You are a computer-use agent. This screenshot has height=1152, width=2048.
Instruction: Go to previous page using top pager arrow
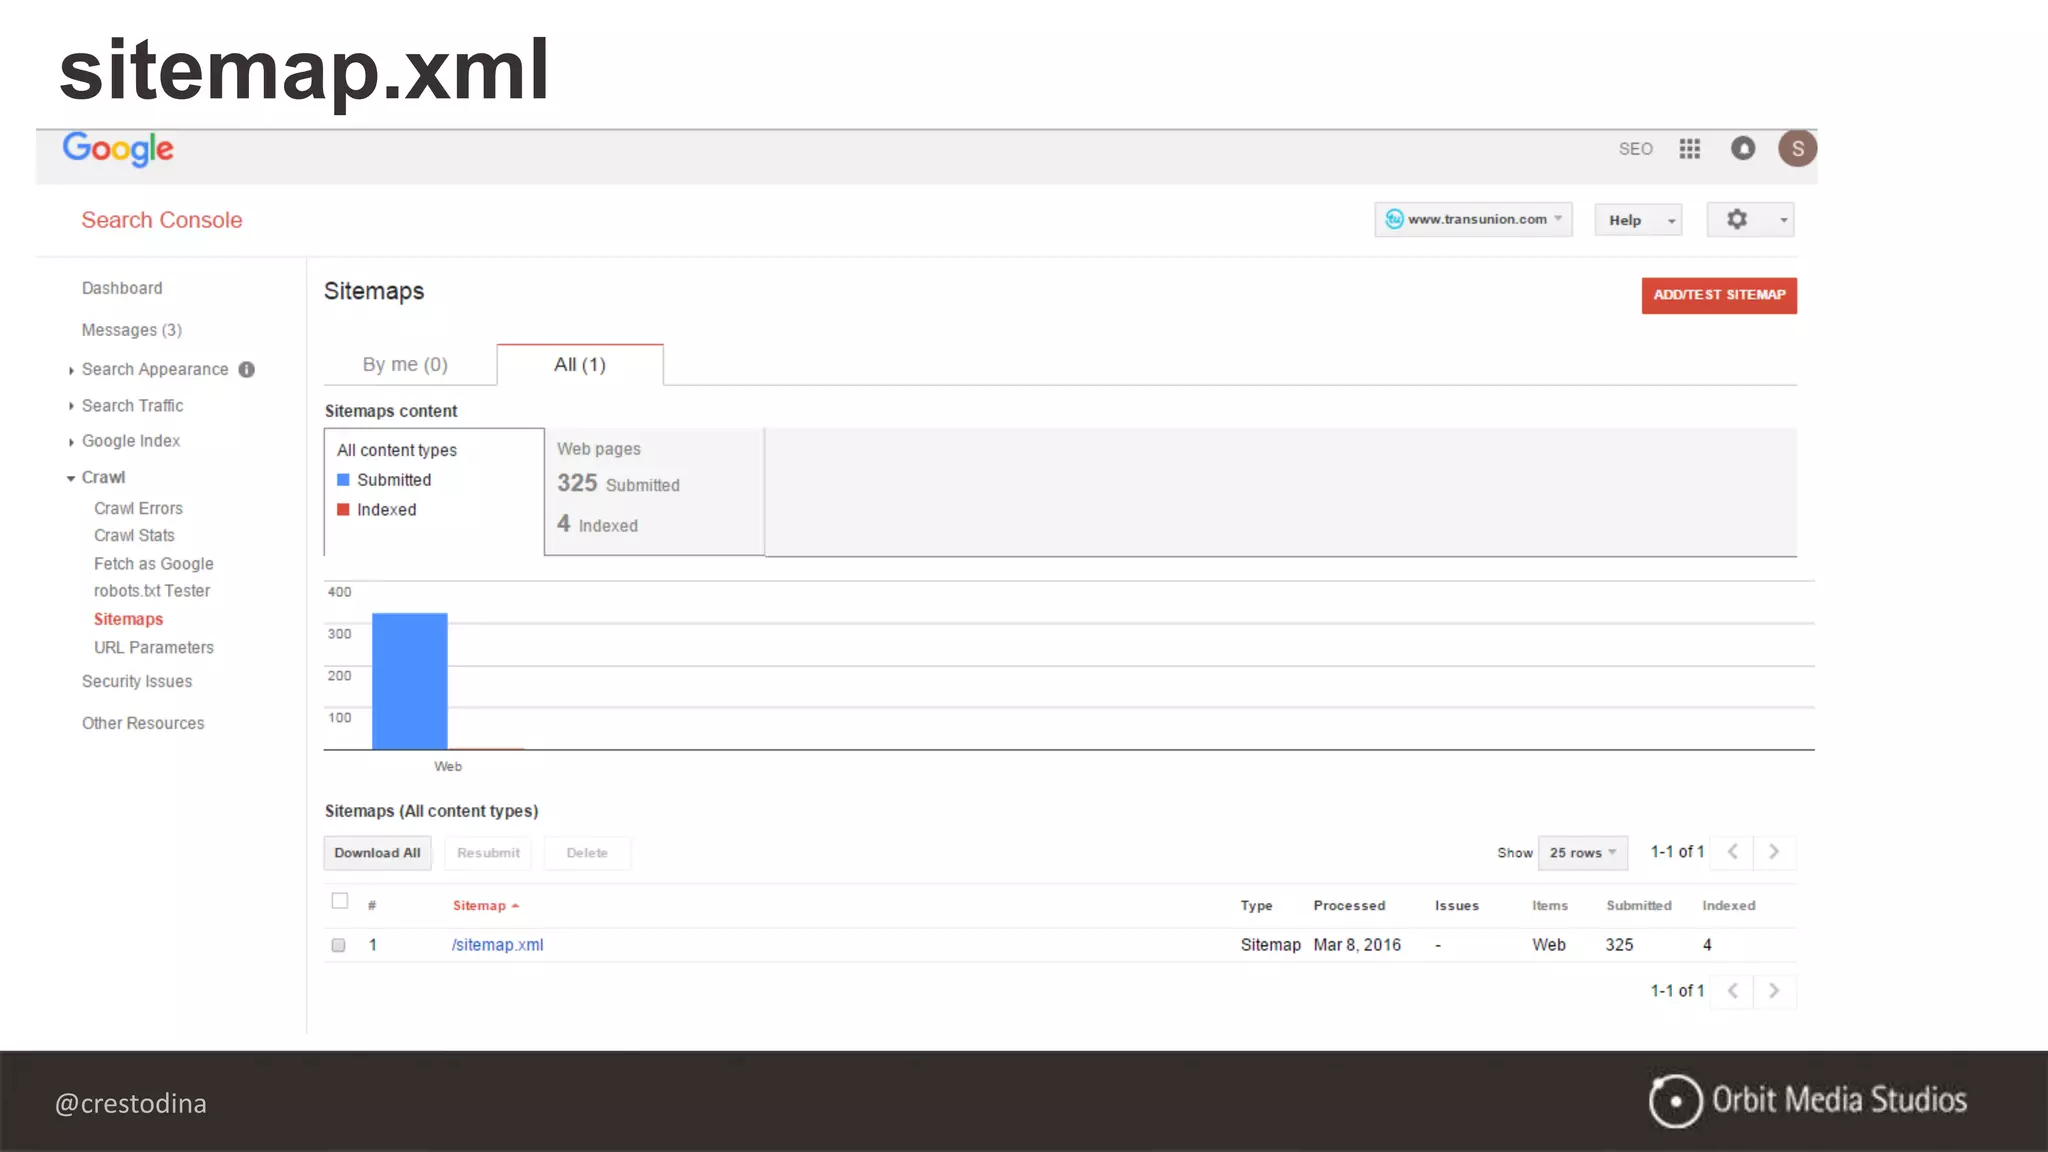pos(1733,852)
